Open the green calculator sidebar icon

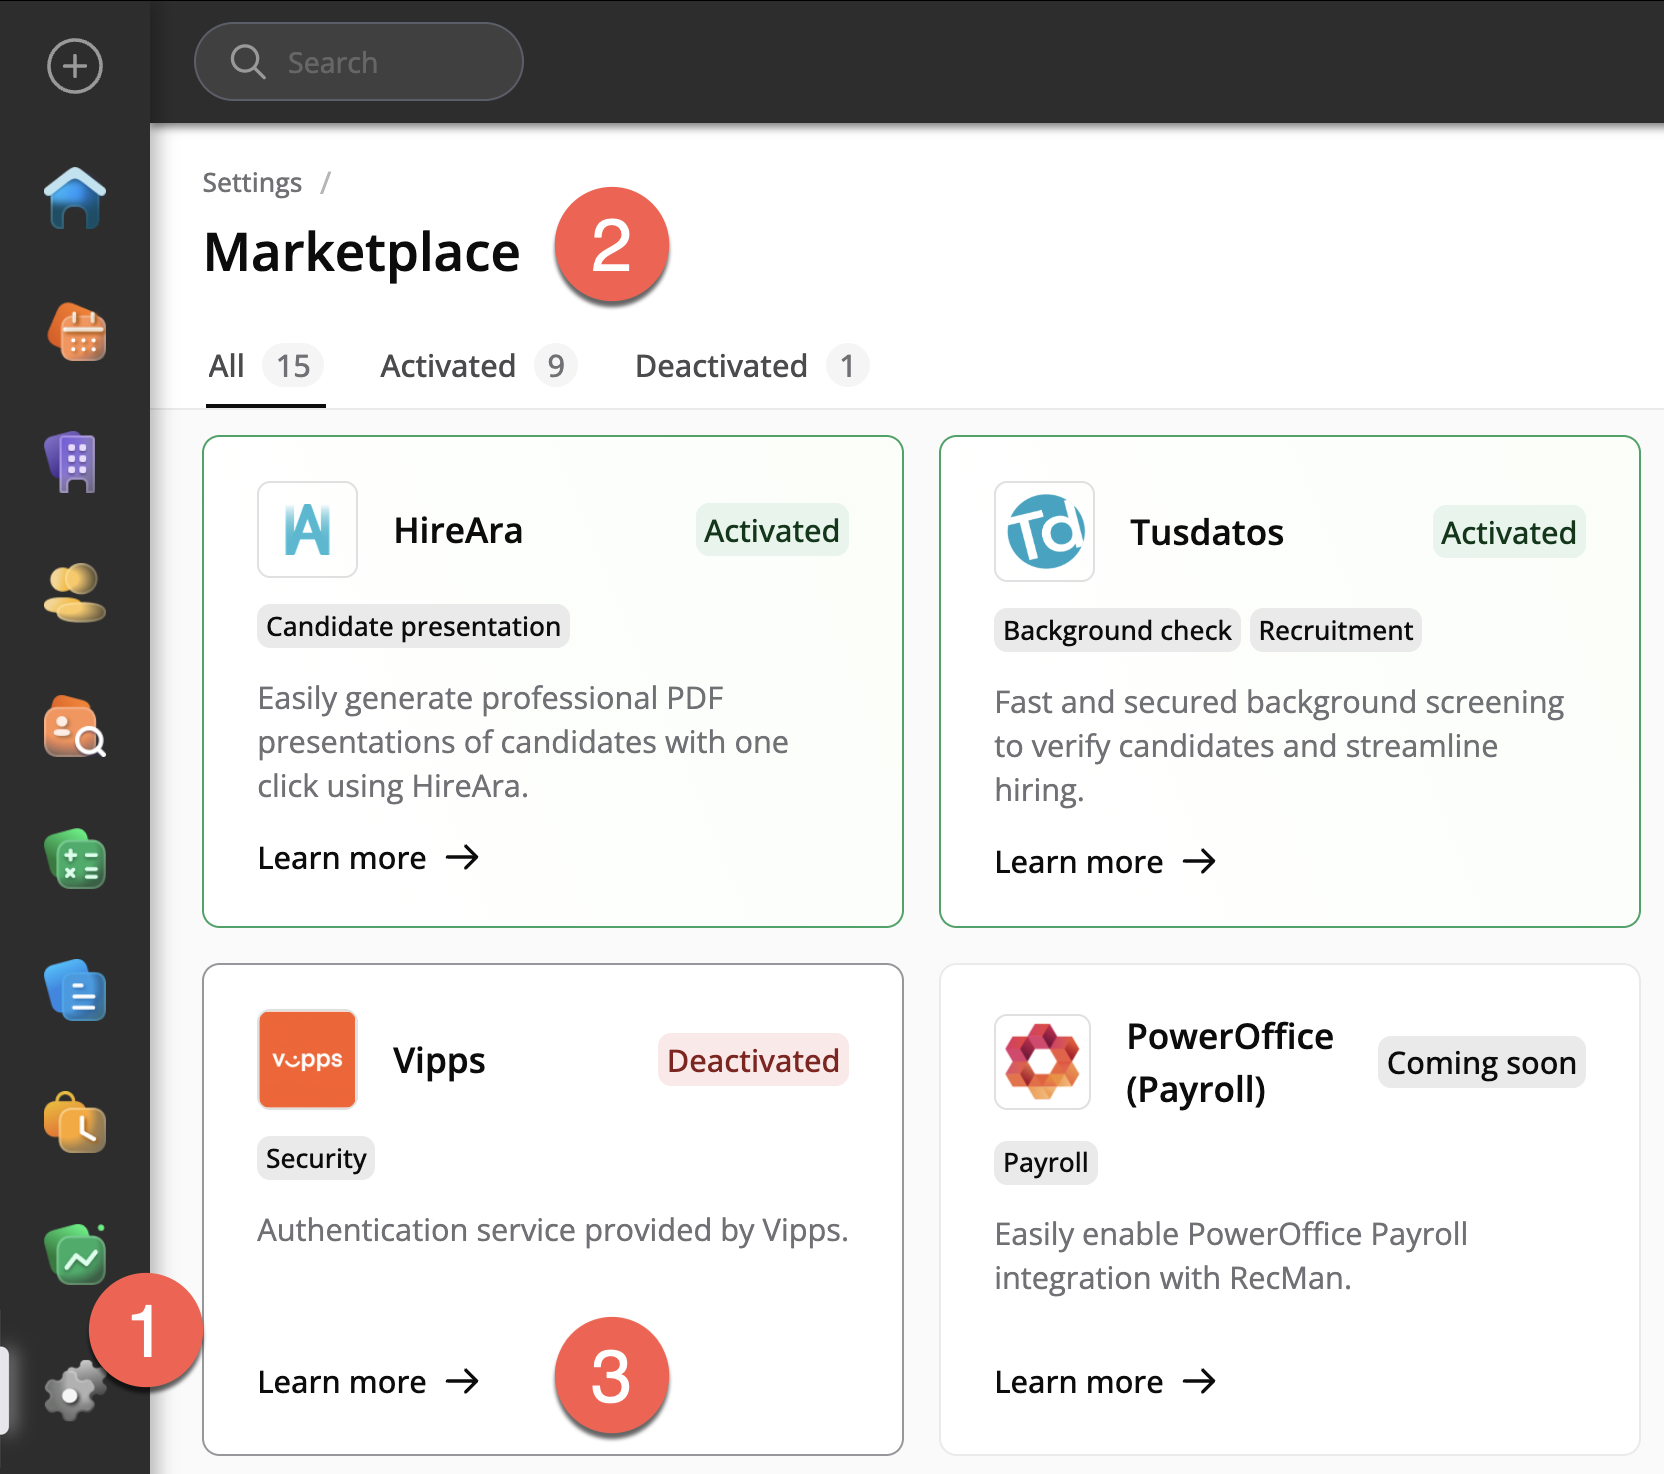pyautogui.click(x=75, y=859)
